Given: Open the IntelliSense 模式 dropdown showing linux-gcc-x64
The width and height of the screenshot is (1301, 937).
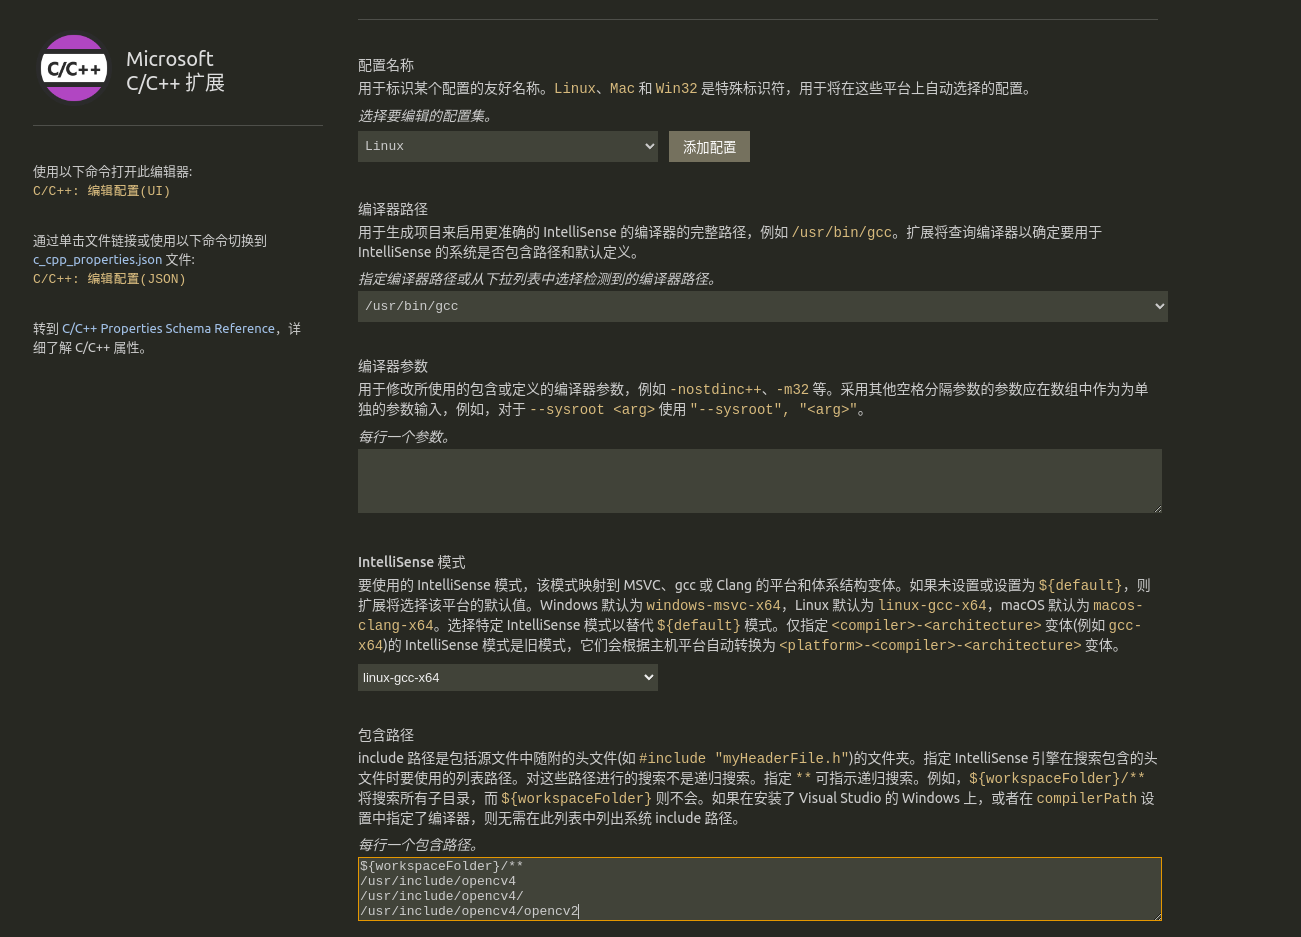Looking at the screenshot, I should point(507,677).
